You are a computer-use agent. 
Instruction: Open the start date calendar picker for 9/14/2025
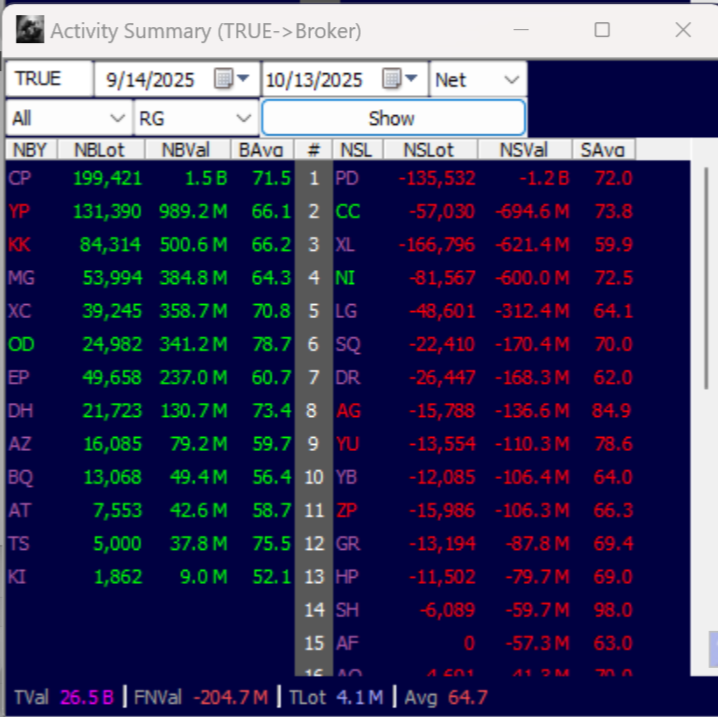(x=231, y=79)
